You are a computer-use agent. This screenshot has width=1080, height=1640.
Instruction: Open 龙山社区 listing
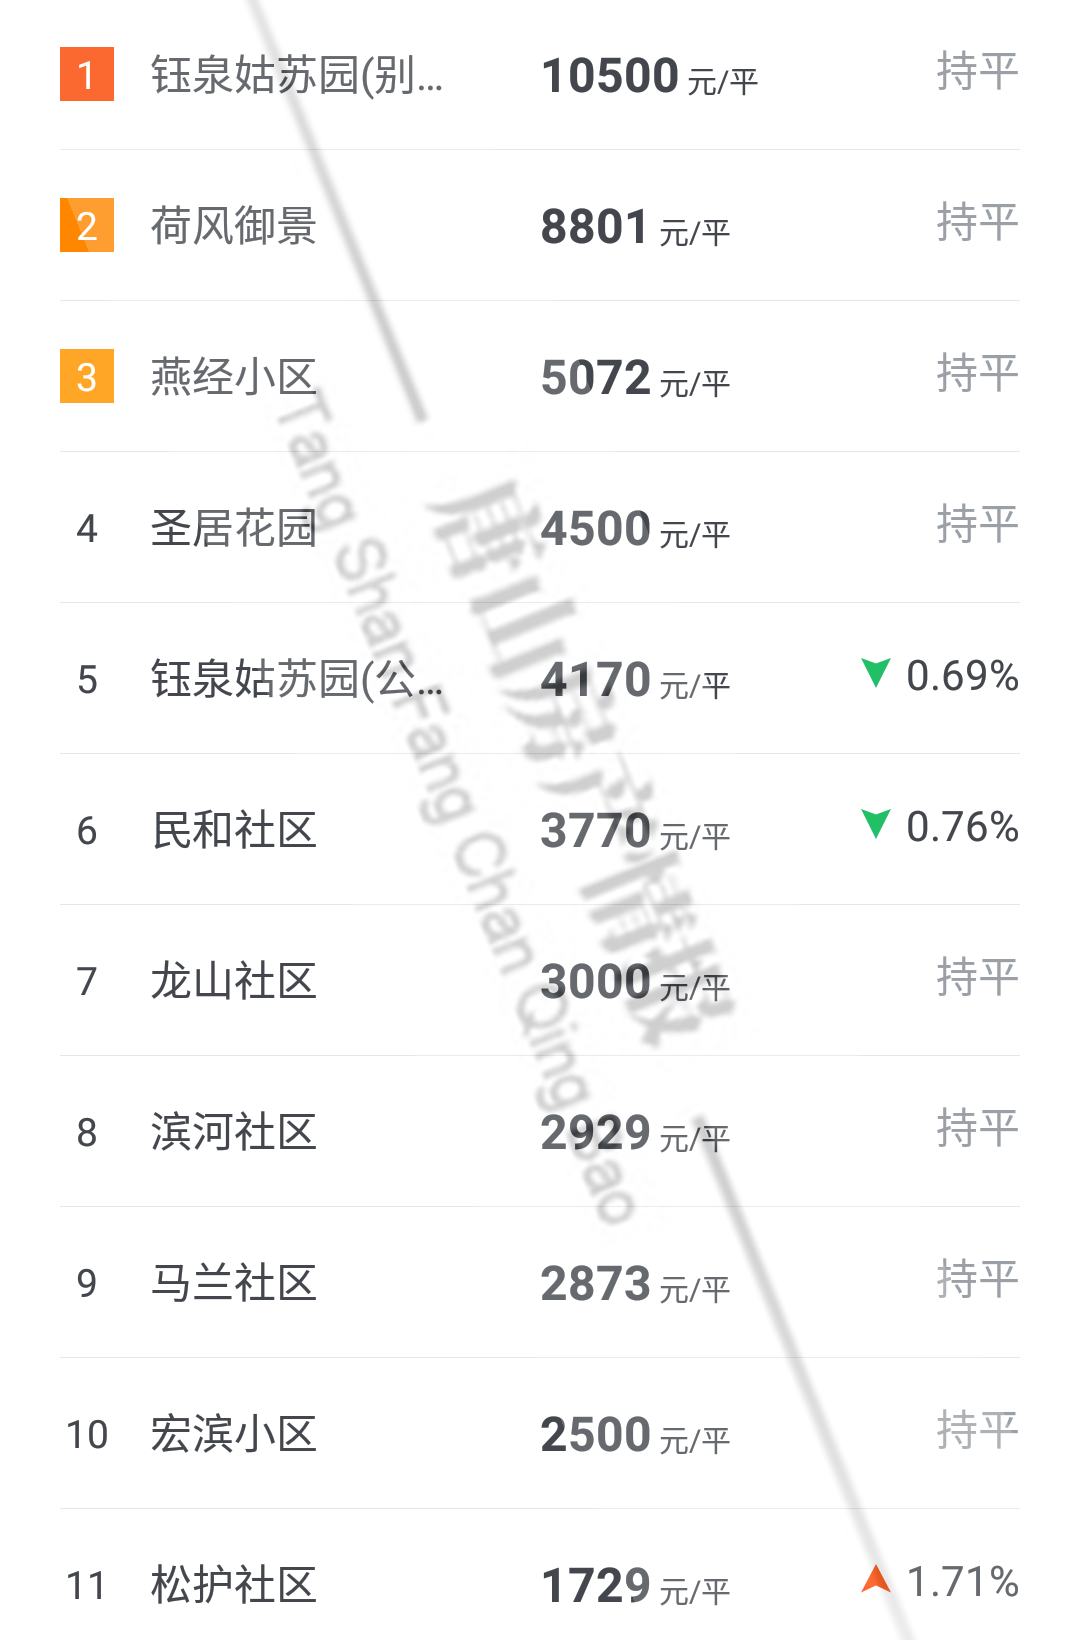[x=234, y=981]
